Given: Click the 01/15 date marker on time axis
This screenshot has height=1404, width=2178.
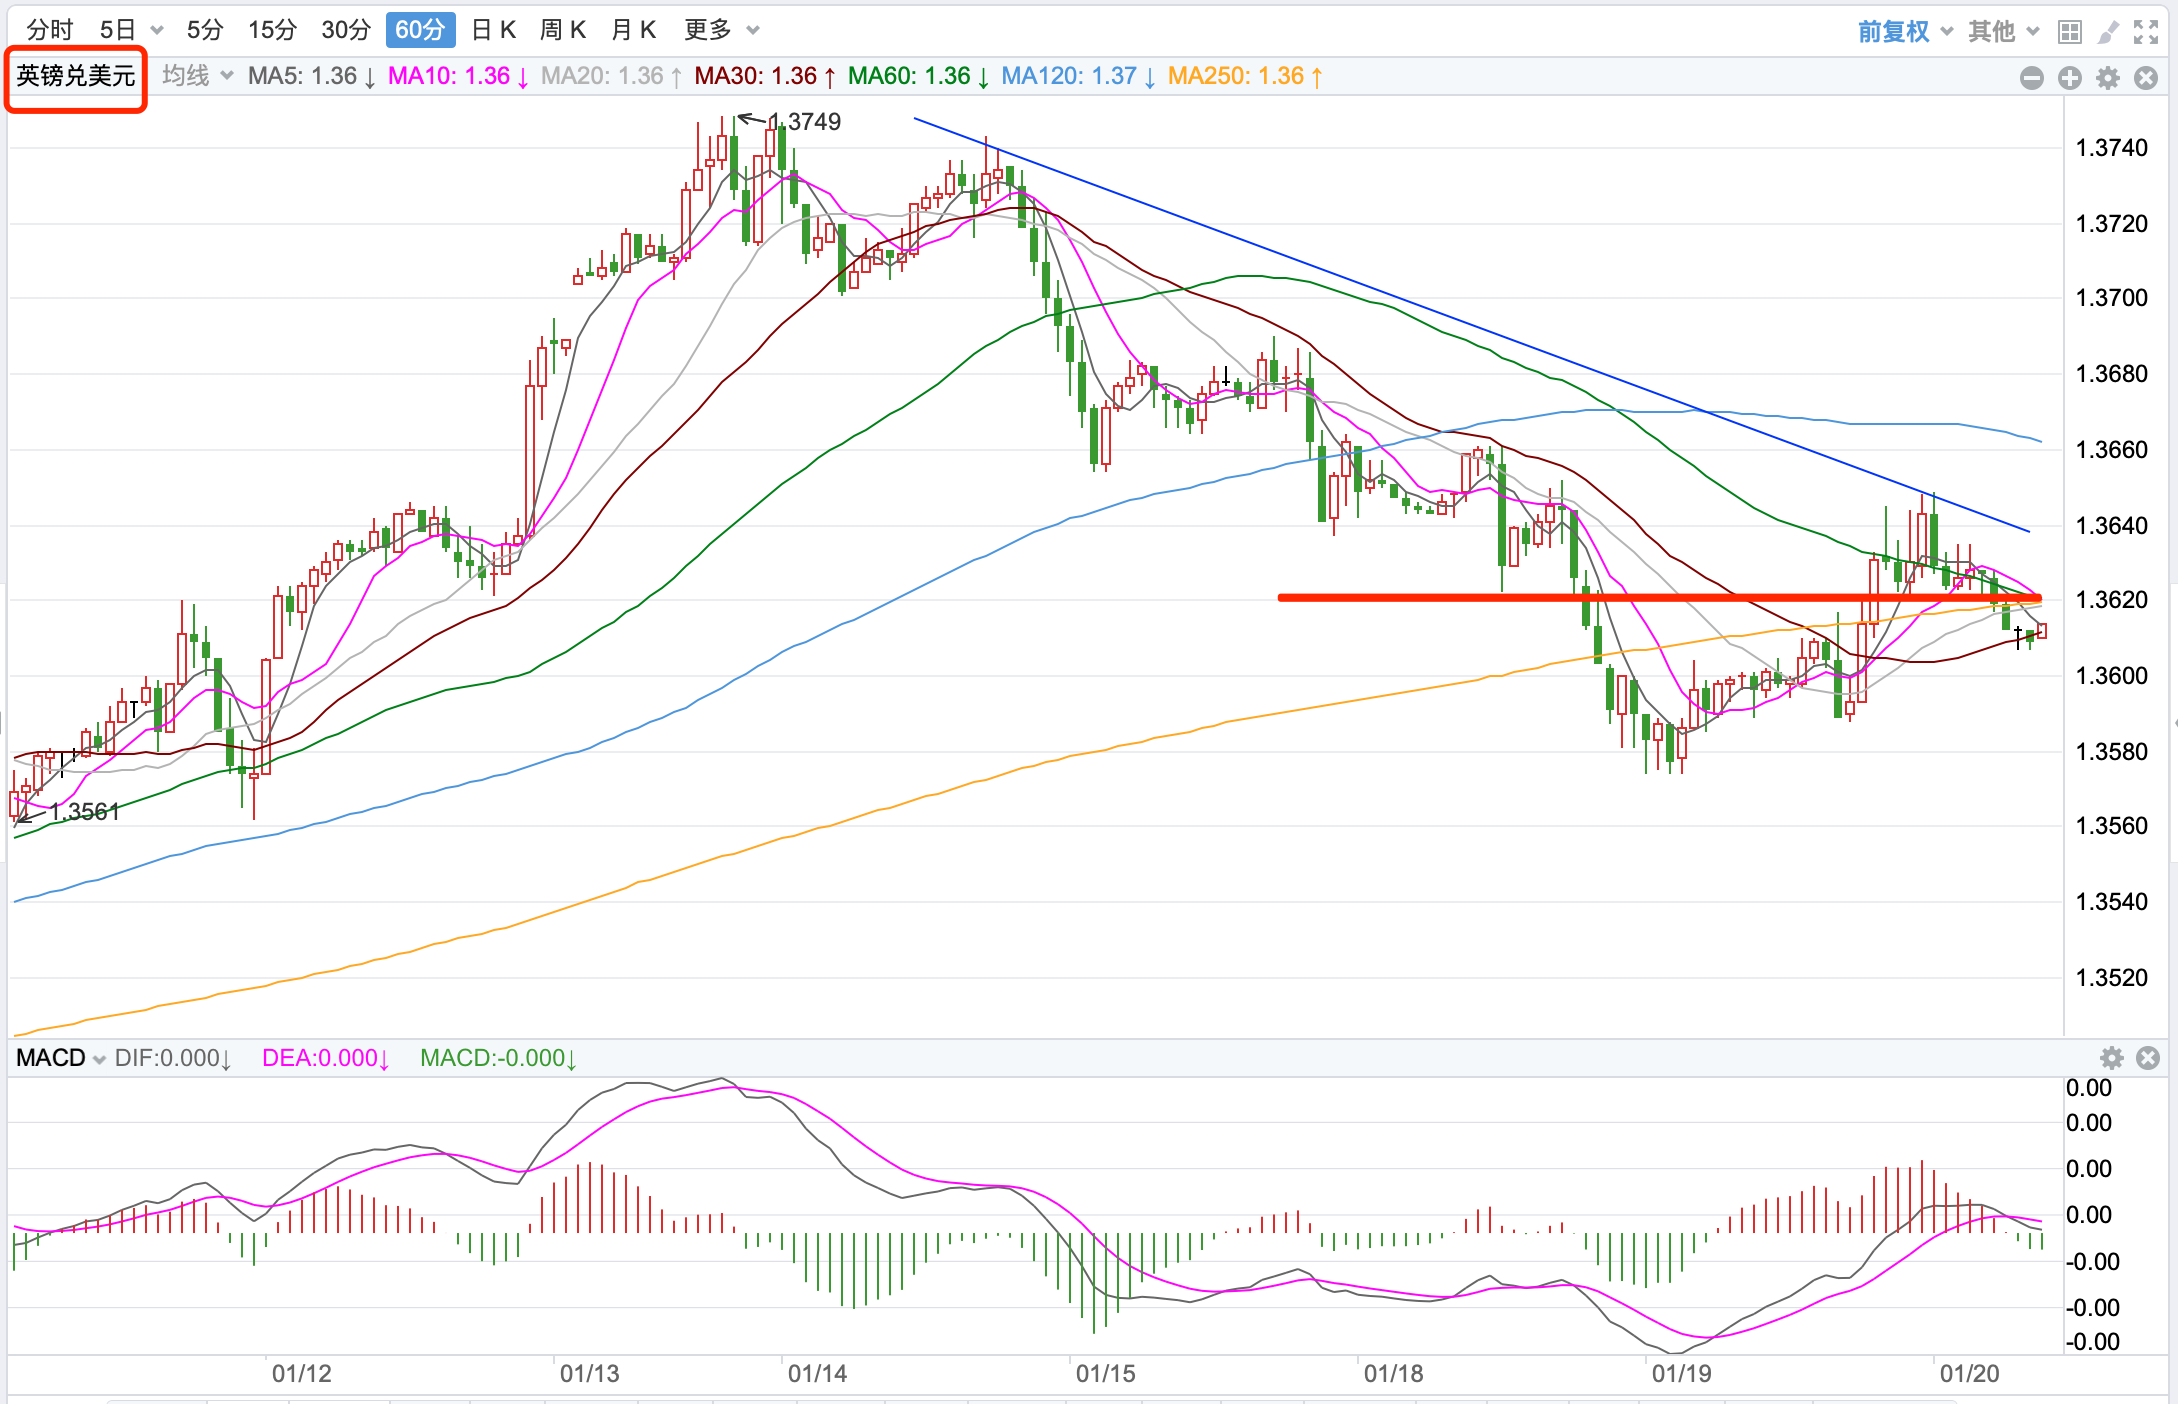Looking at the screenshot, I should coord(1106,1374).
